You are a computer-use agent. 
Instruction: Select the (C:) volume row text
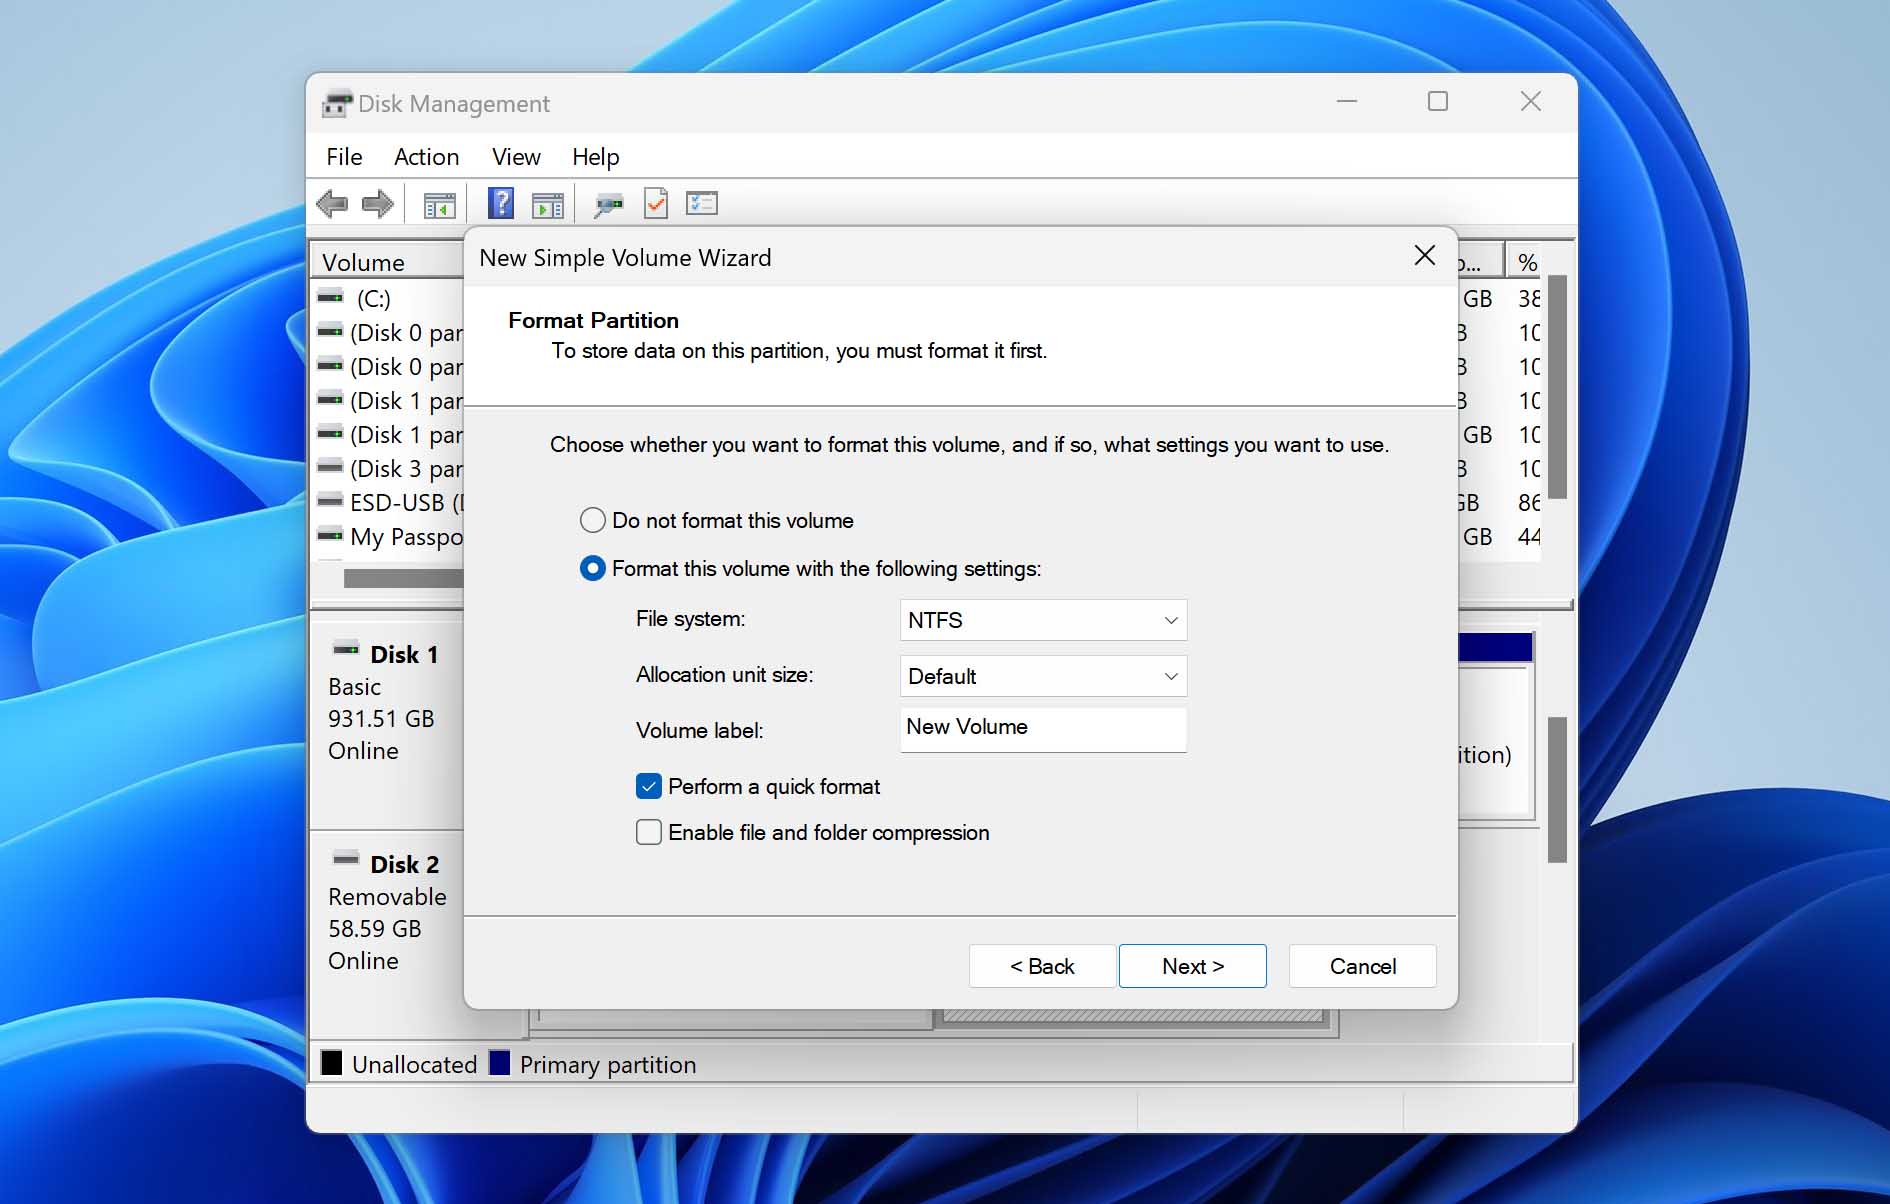[373, 298]
